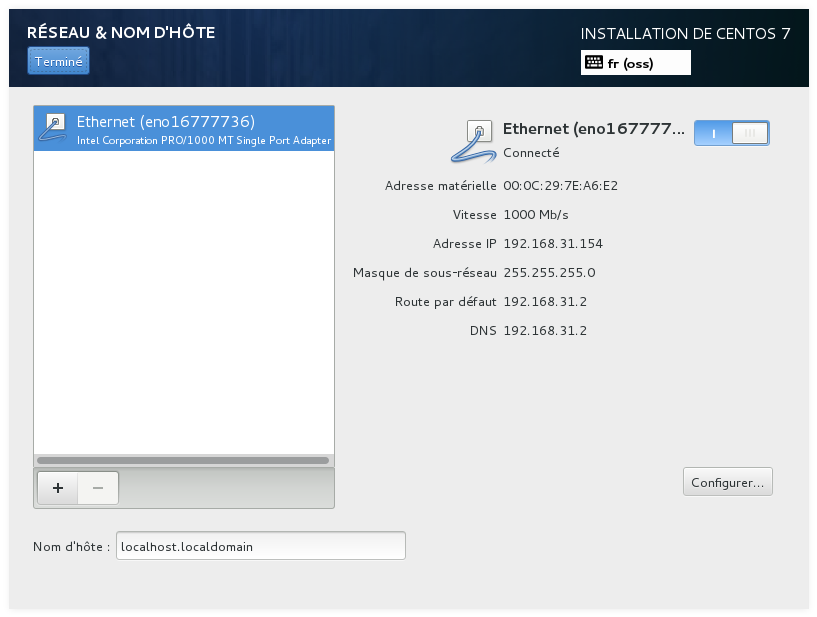
Task: Click the keyboard icon beside fr (oss)
Action: [593, 63]
